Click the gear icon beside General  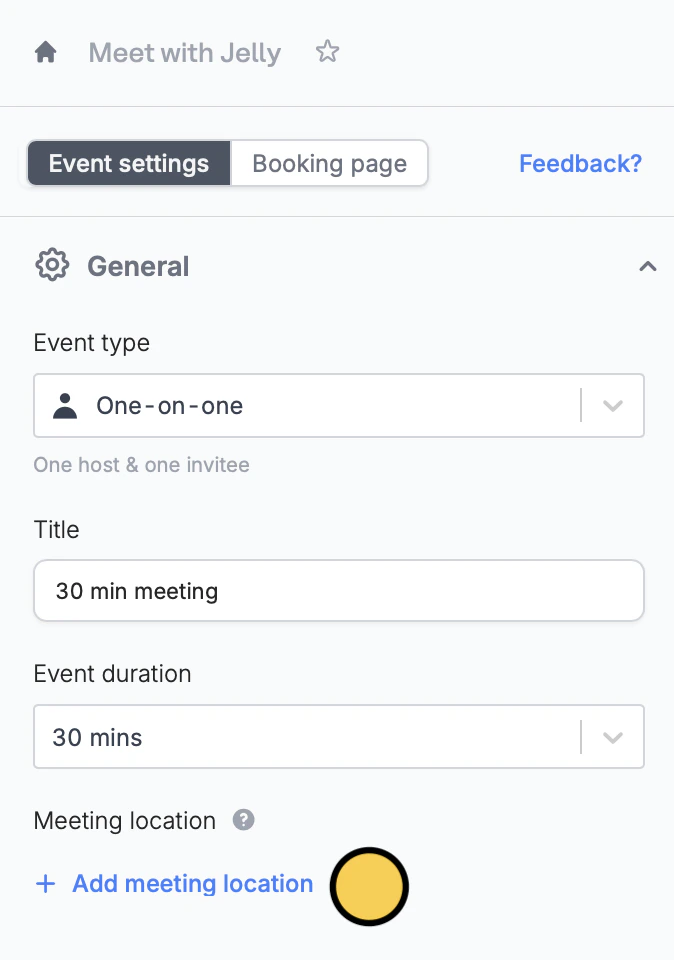(51, 265)
